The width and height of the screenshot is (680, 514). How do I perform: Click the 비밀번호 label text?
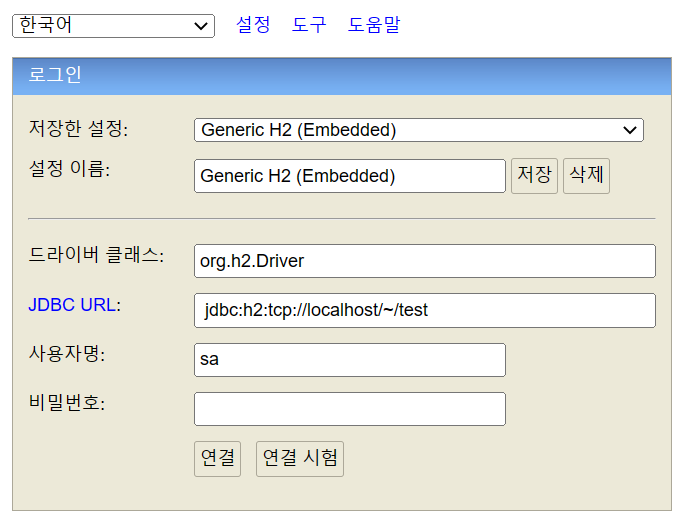(x=67, y=403)
